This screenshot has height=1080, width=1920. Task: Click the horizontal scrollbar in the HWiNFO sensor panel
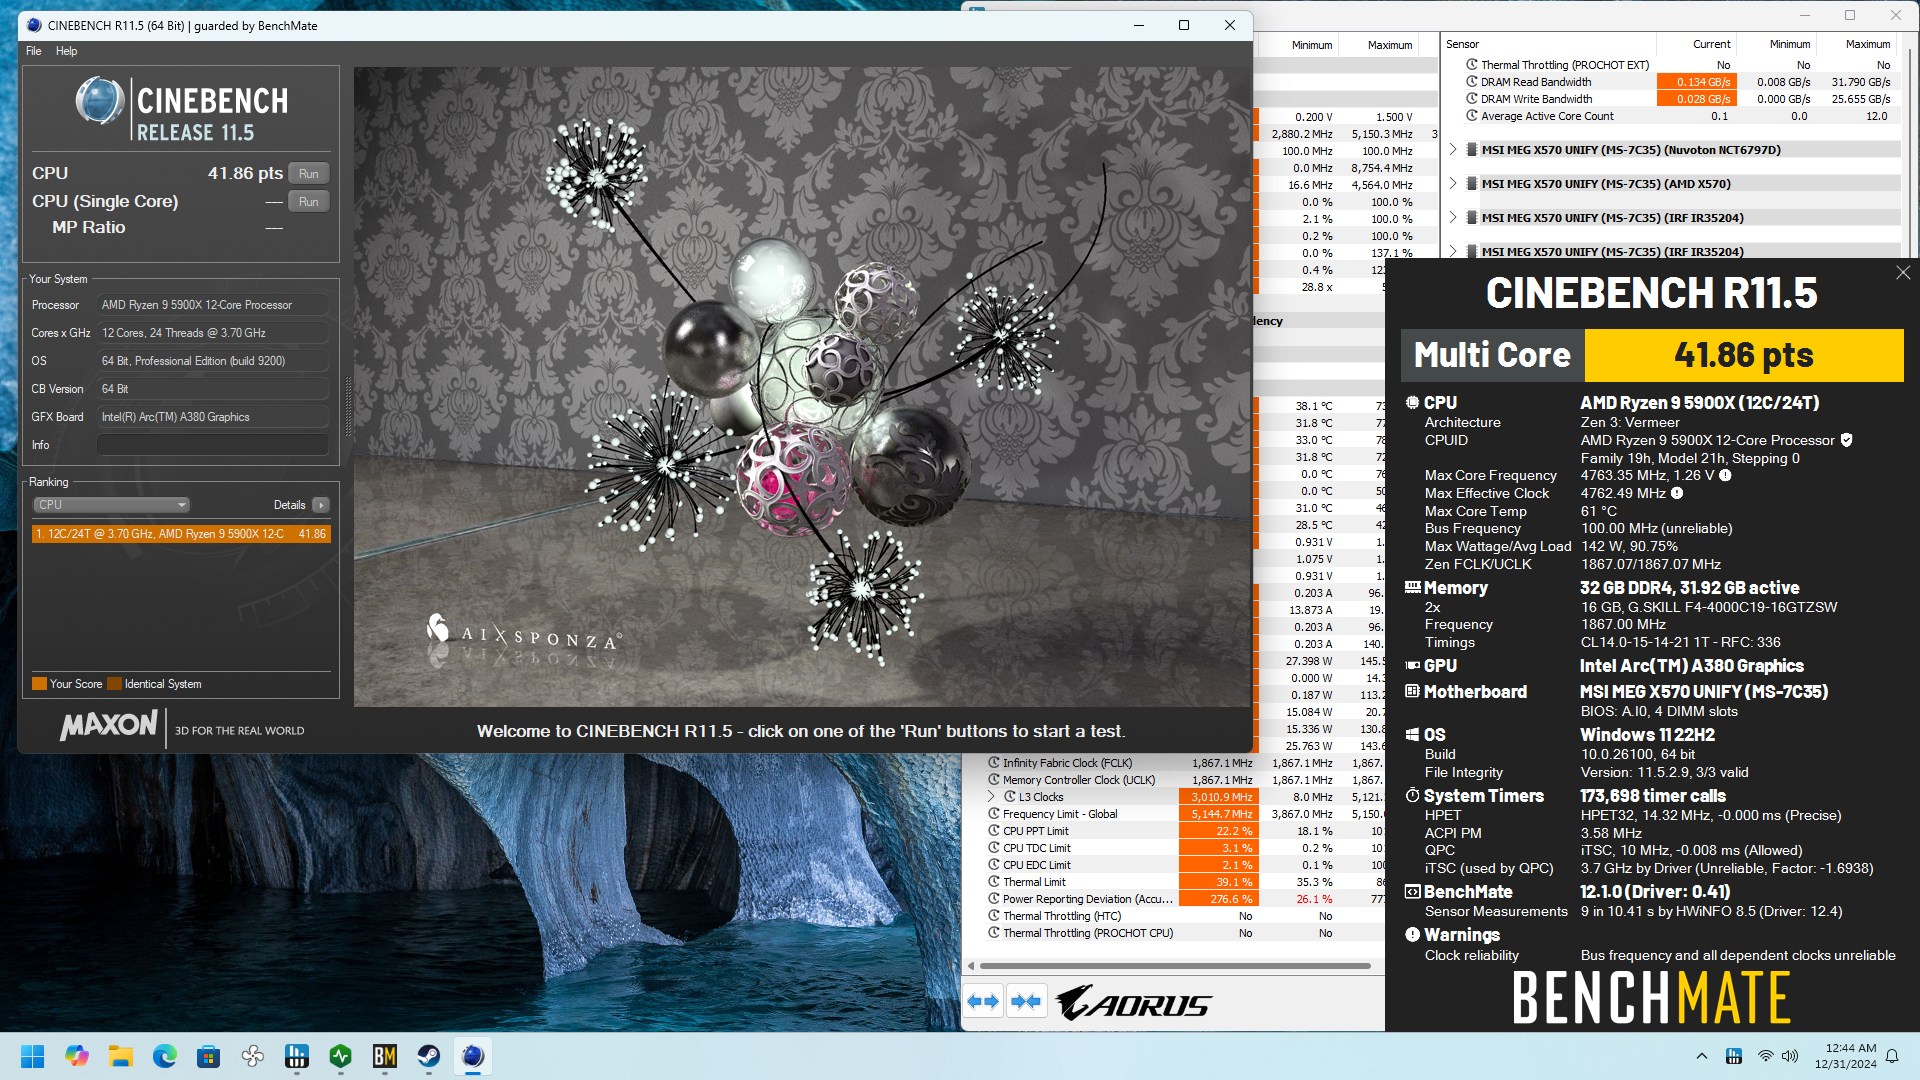pyautogui.click(x=1175, y=966)
